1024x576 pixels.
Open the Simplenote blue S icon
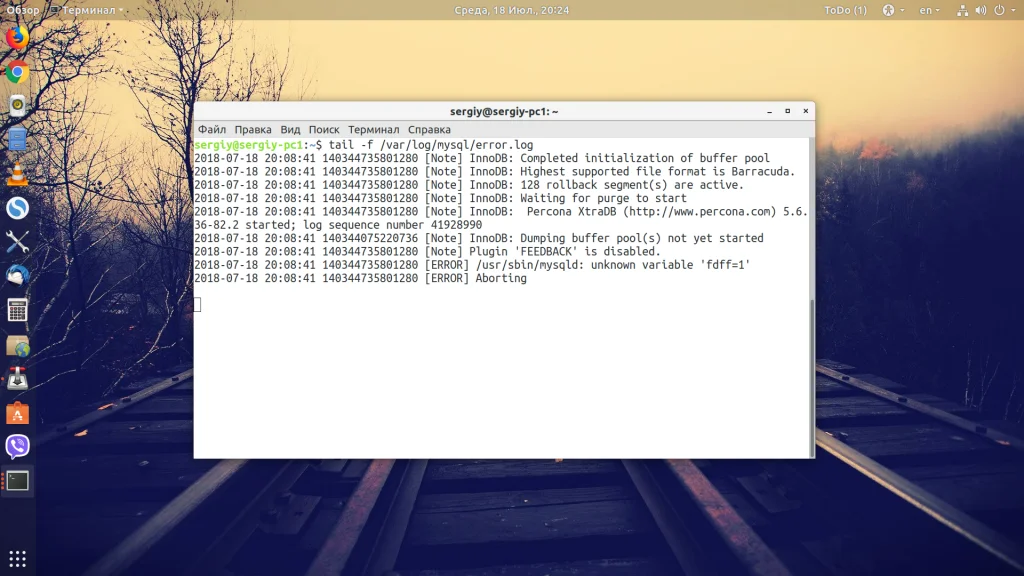click(17, 208)
